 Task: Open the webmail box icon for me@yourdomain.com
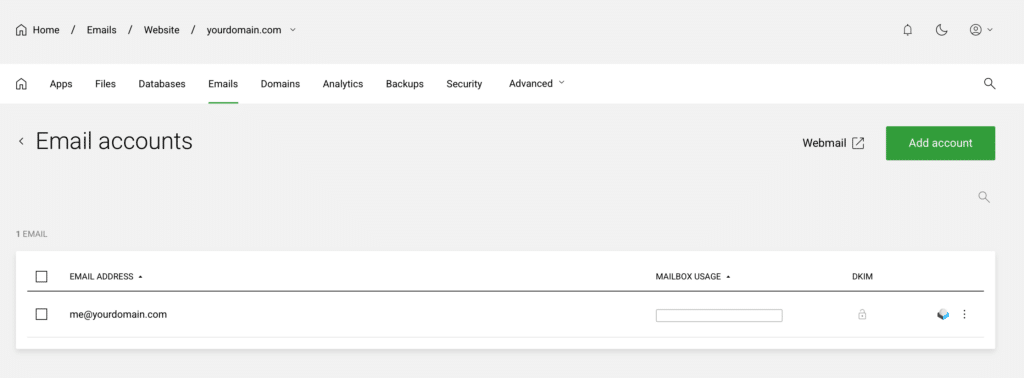click(942, 315)
